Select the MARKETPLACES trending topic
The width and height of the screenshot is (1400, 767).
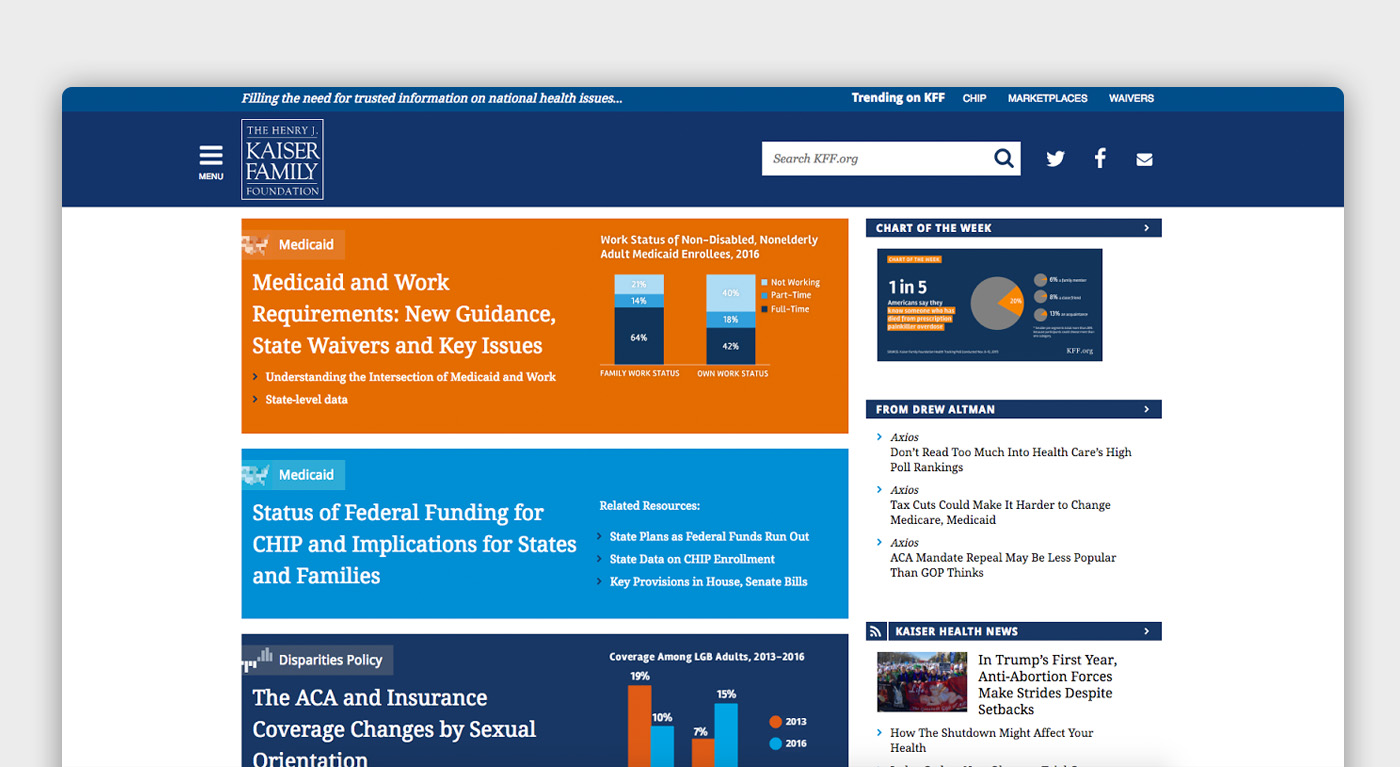pos(1047,98)
